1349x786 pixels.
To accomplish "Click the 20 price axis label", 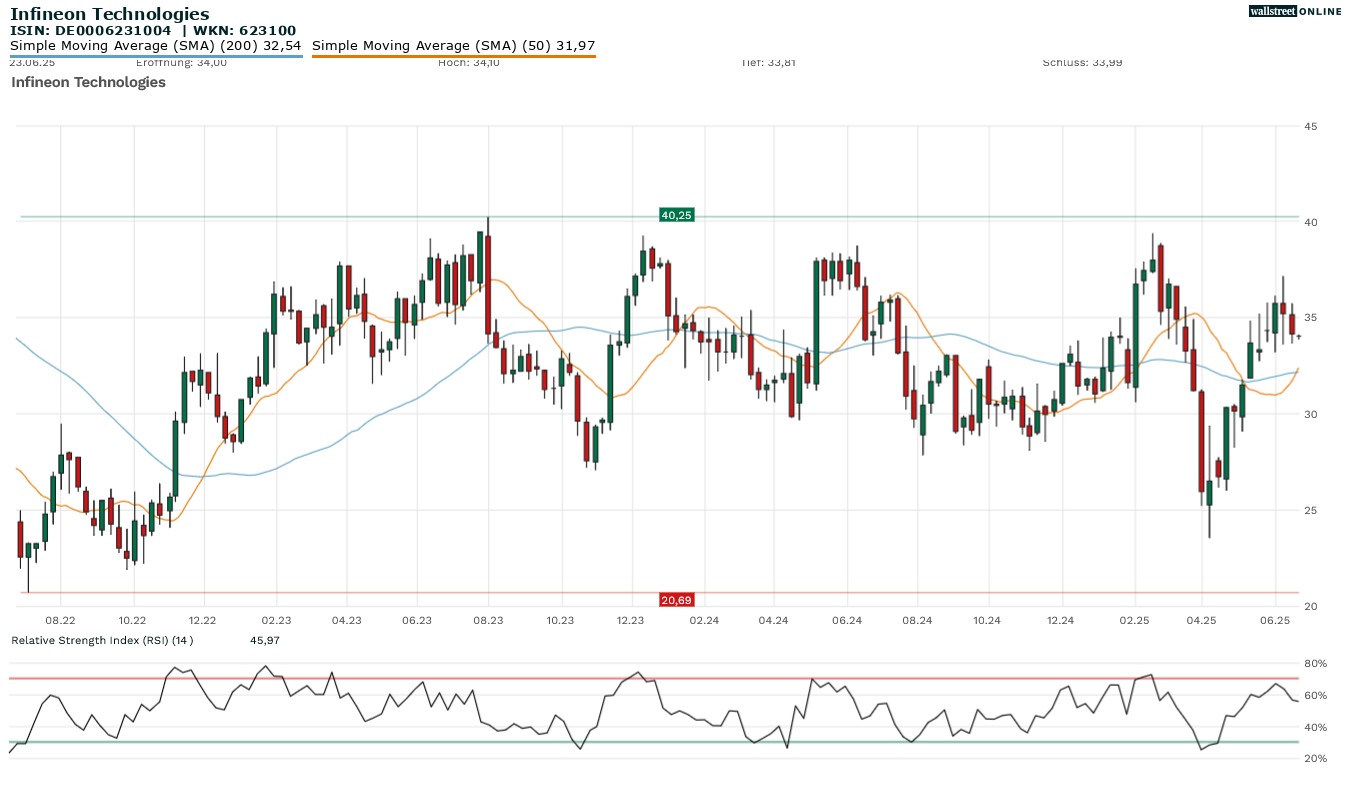I will point(1310,607).
